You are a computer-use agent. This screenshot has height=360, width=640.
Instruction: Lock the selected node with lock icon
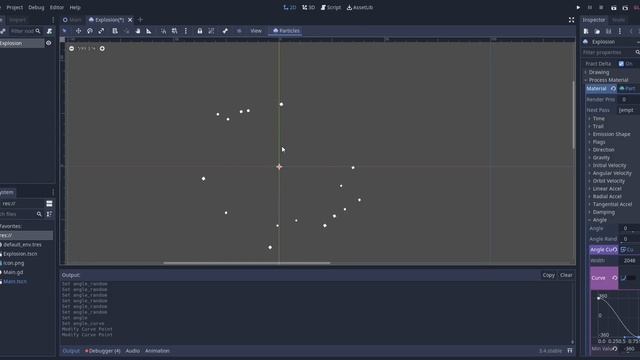200,31
